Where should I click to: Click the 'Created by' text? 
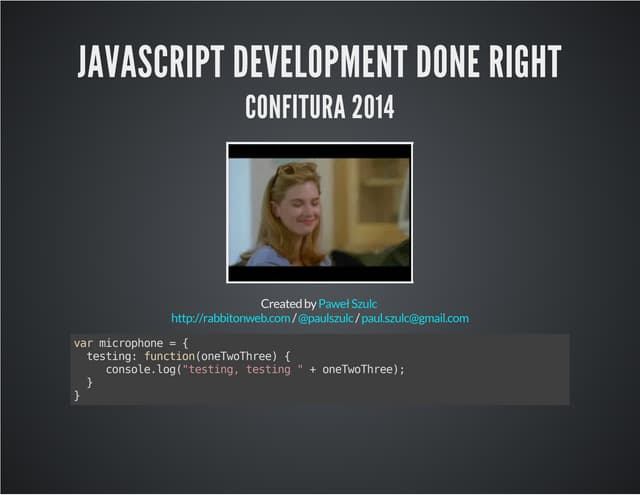(x=288, y=303)
